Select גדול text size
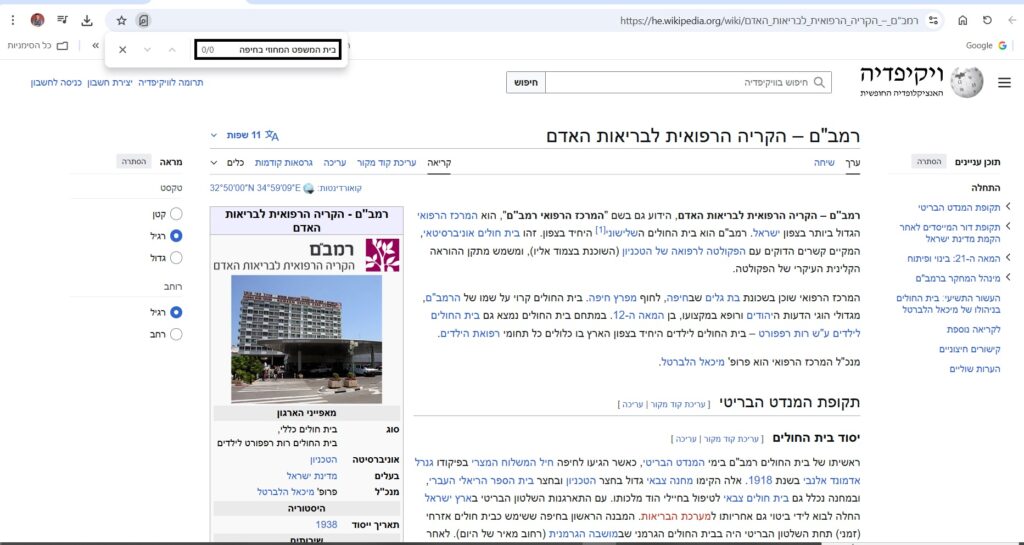The width and height of the screenshot is (1024, 545). click(x=176, y=258)
